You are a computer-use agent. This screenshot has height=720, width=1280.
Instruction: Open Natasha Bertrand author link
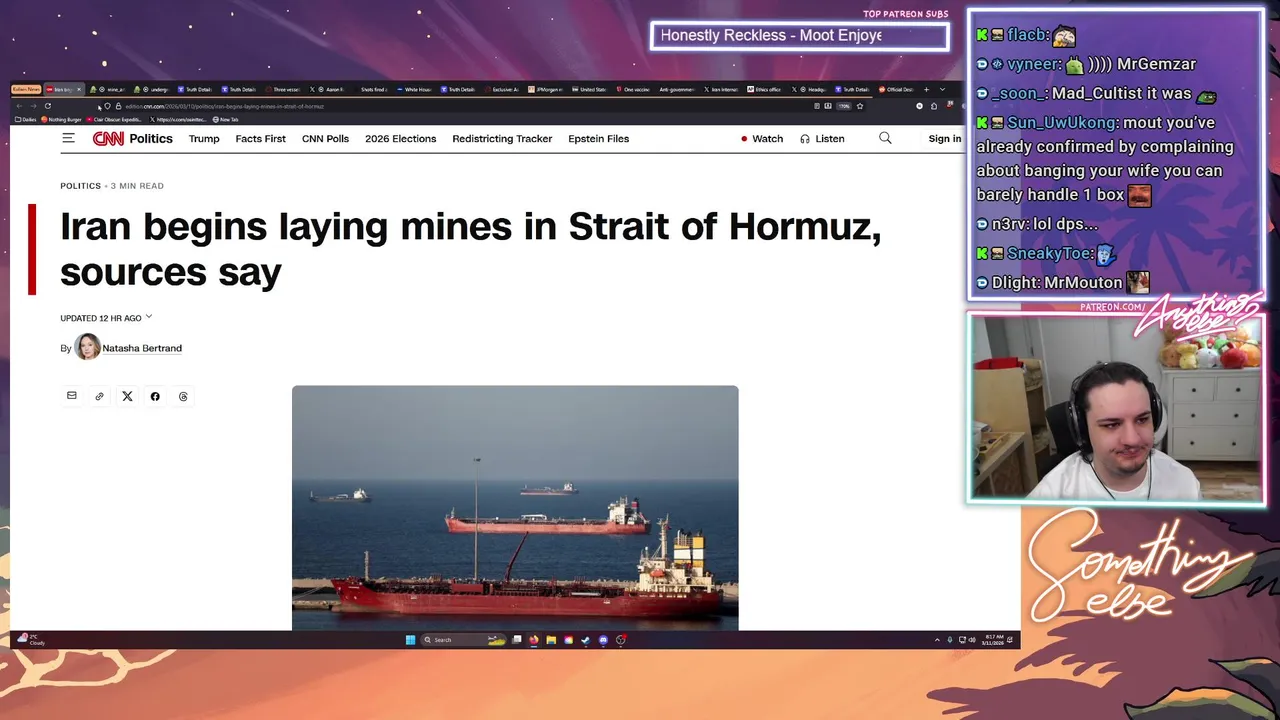point(142,348)
